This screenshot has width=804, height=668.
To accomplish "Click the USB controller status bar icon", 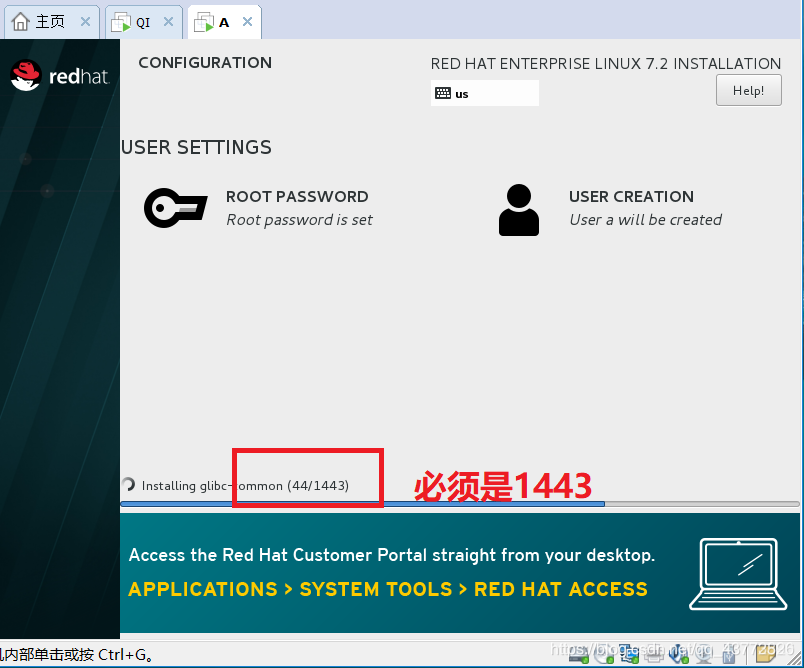I will click(729, 655).
